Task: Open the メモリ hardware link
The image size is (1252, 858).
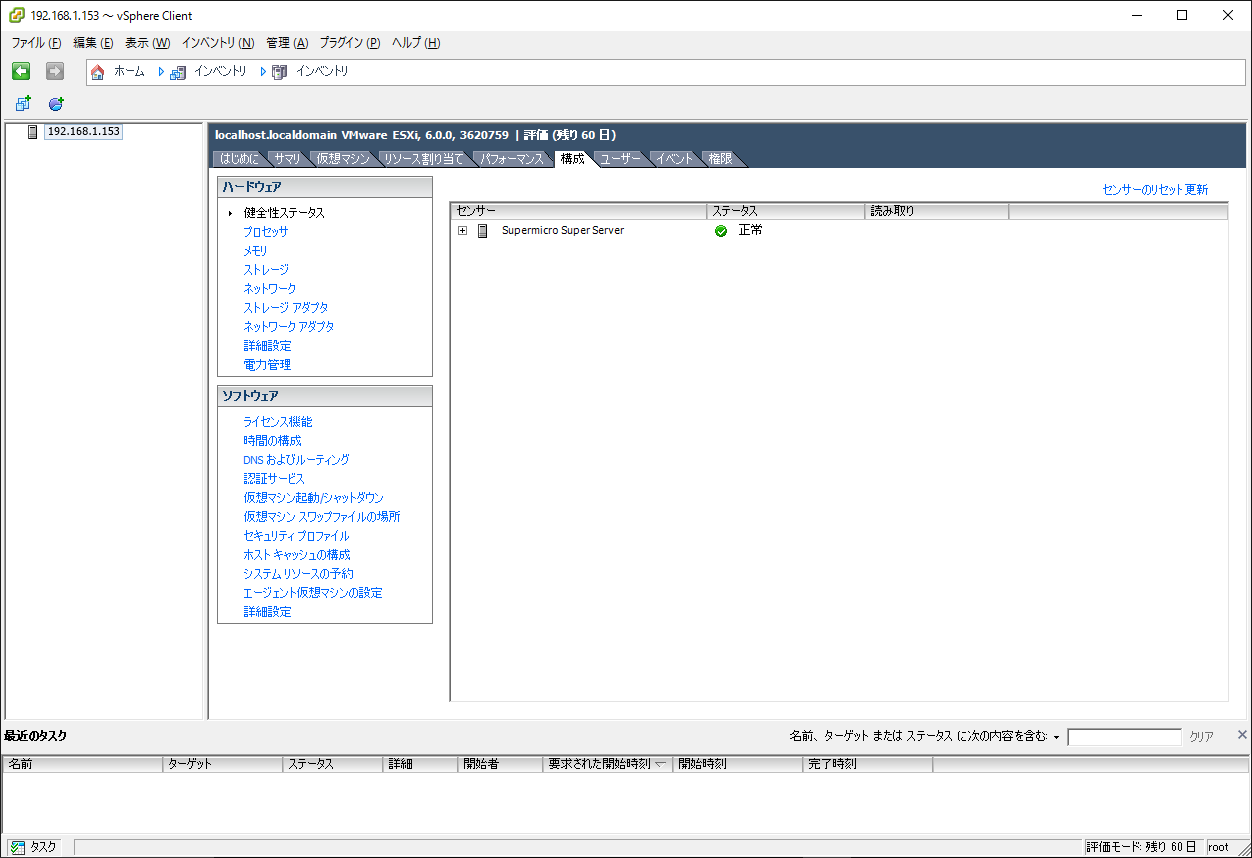Action: coord(255,251)
